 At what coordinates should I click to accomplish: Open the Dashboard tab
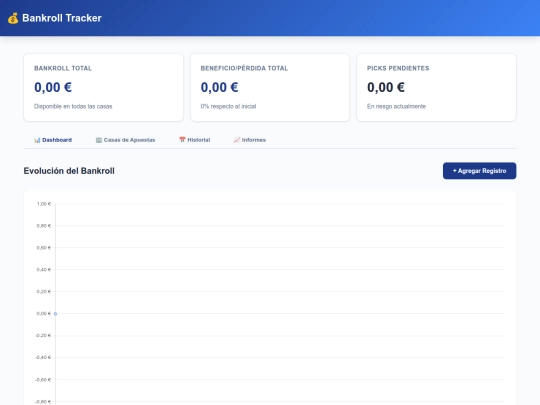coord(53,140)
